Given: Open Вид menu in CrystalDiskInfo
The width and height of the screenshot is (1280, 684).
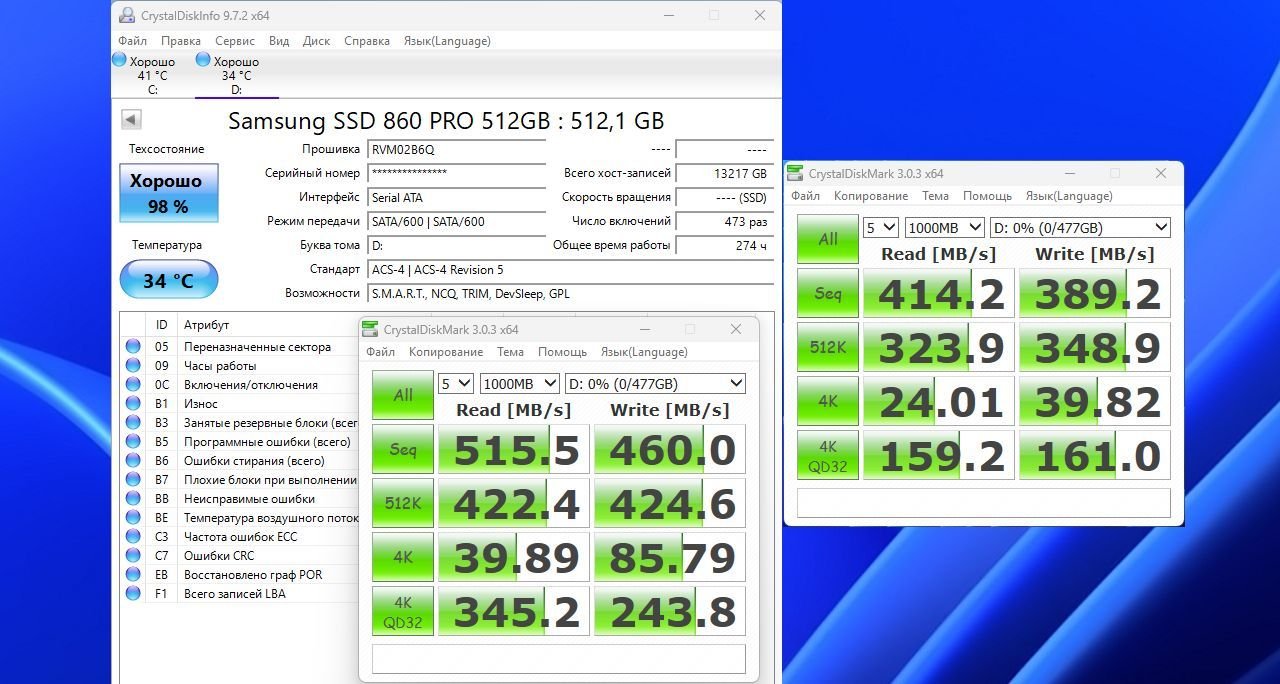Looking at the screenshot, I should [279, 41].
